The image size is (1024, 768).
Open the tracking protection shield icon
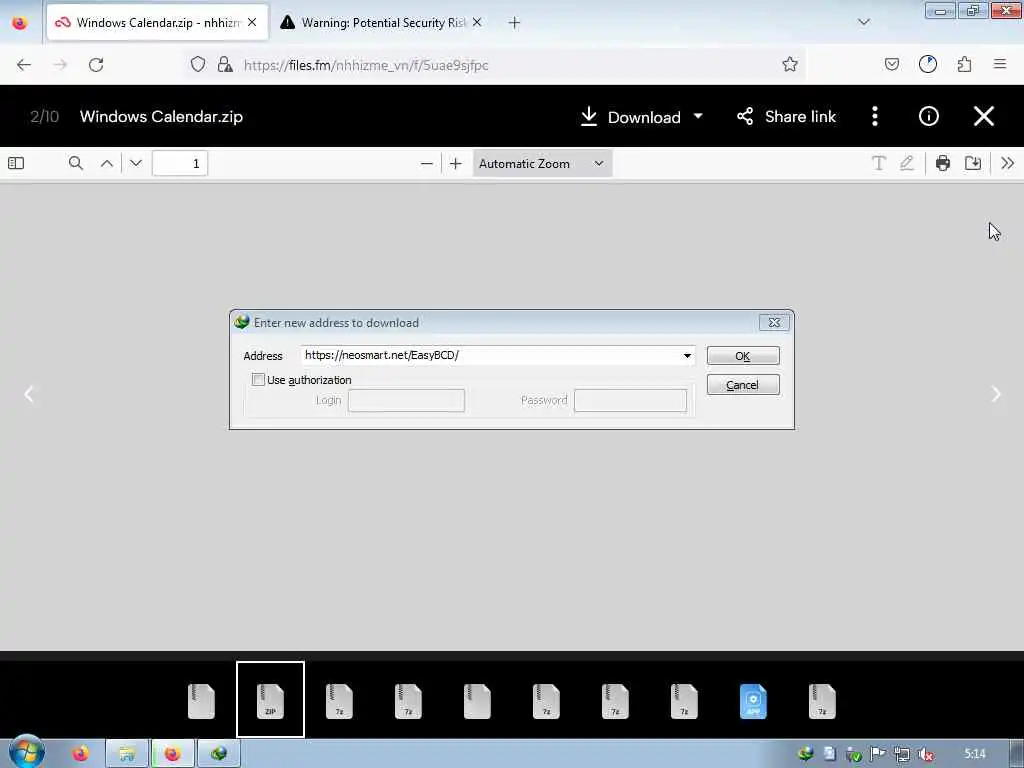click(198, 64)
